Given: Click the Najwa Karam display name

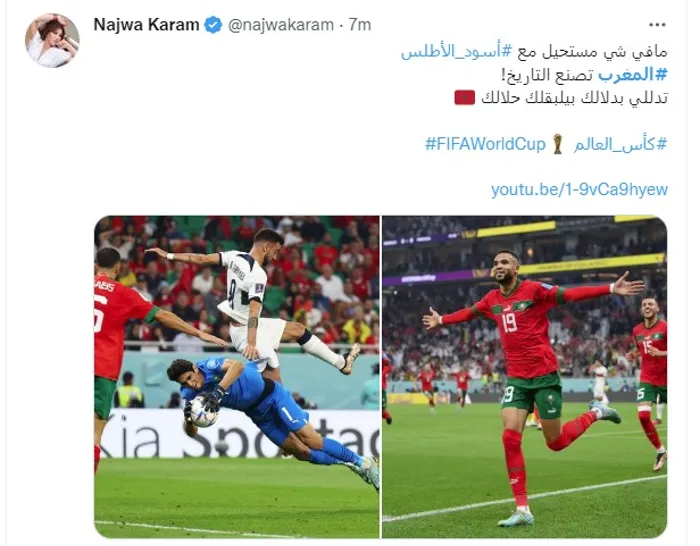Looking at the screenshot, I should click(146, 25).
